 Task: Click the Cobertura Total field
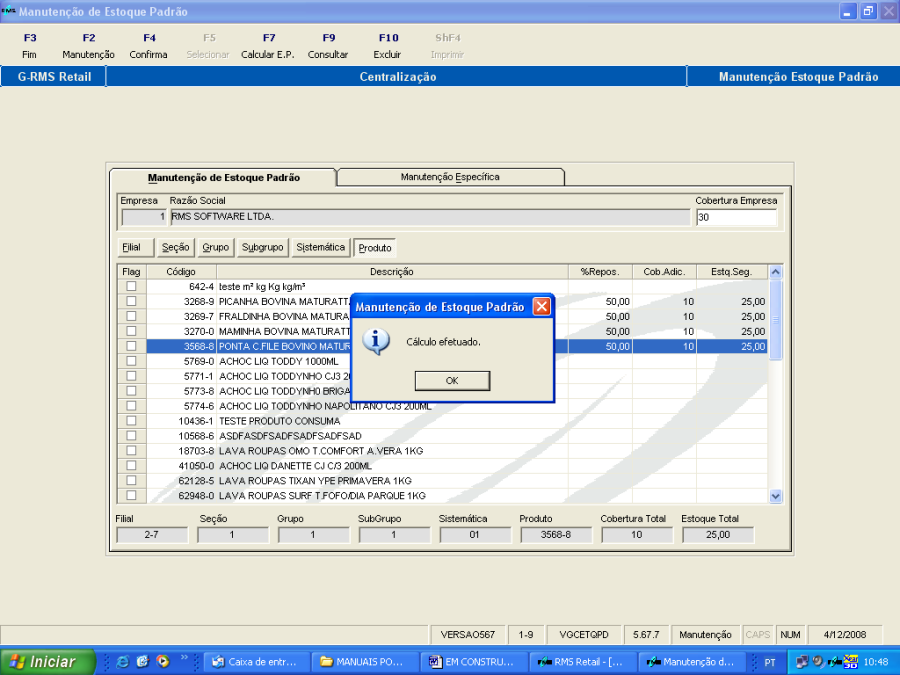(x=637, y=535)
